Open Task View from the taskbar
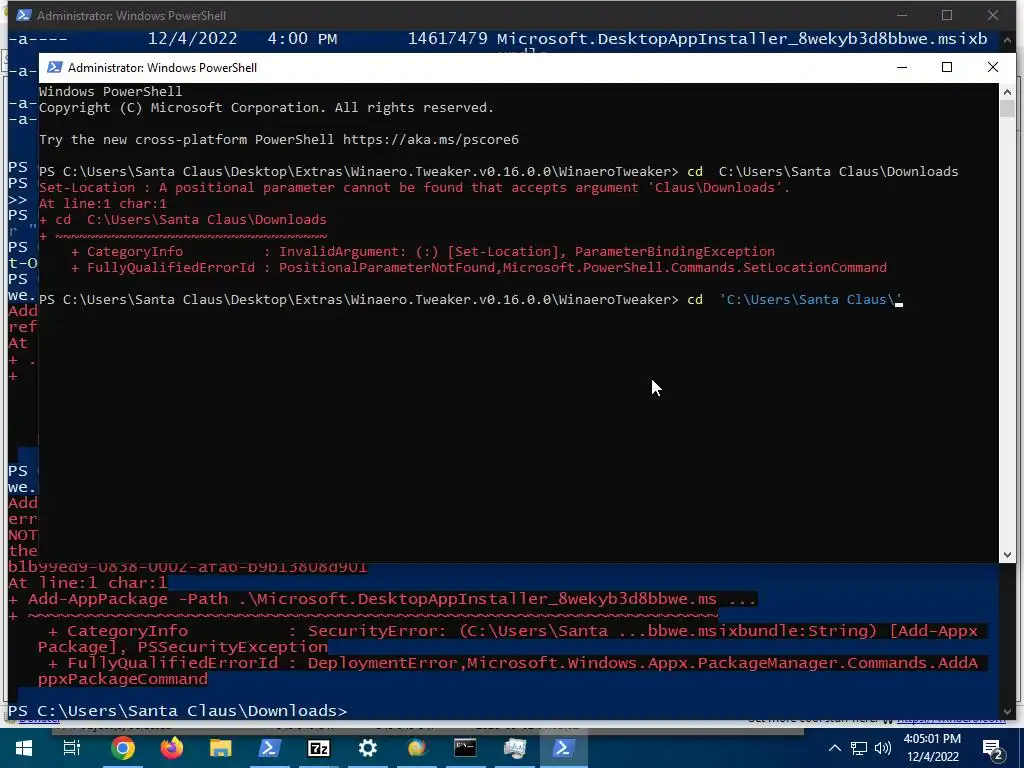Viewport: 1024px width, 768px height. pos(72,748)
